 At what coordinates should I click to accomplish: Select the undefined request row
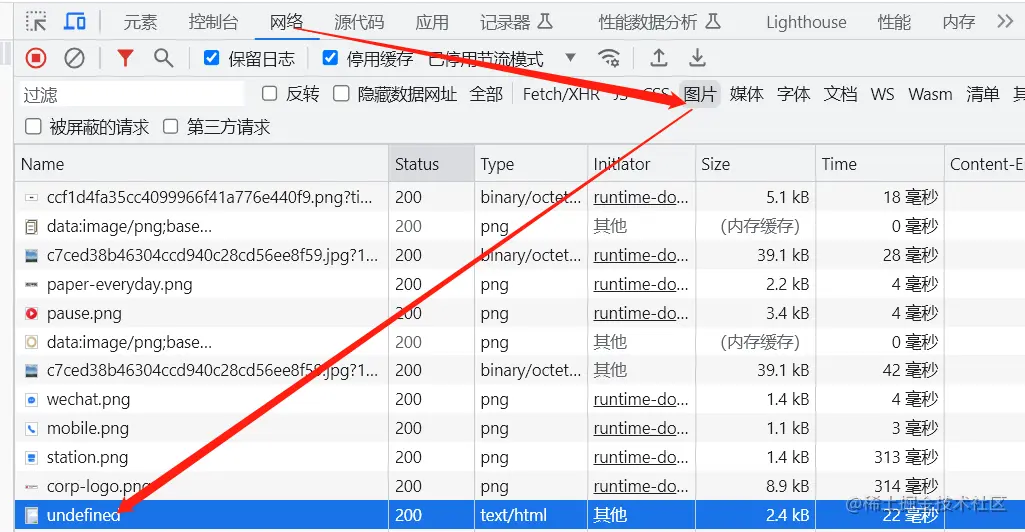coord(520,515)
